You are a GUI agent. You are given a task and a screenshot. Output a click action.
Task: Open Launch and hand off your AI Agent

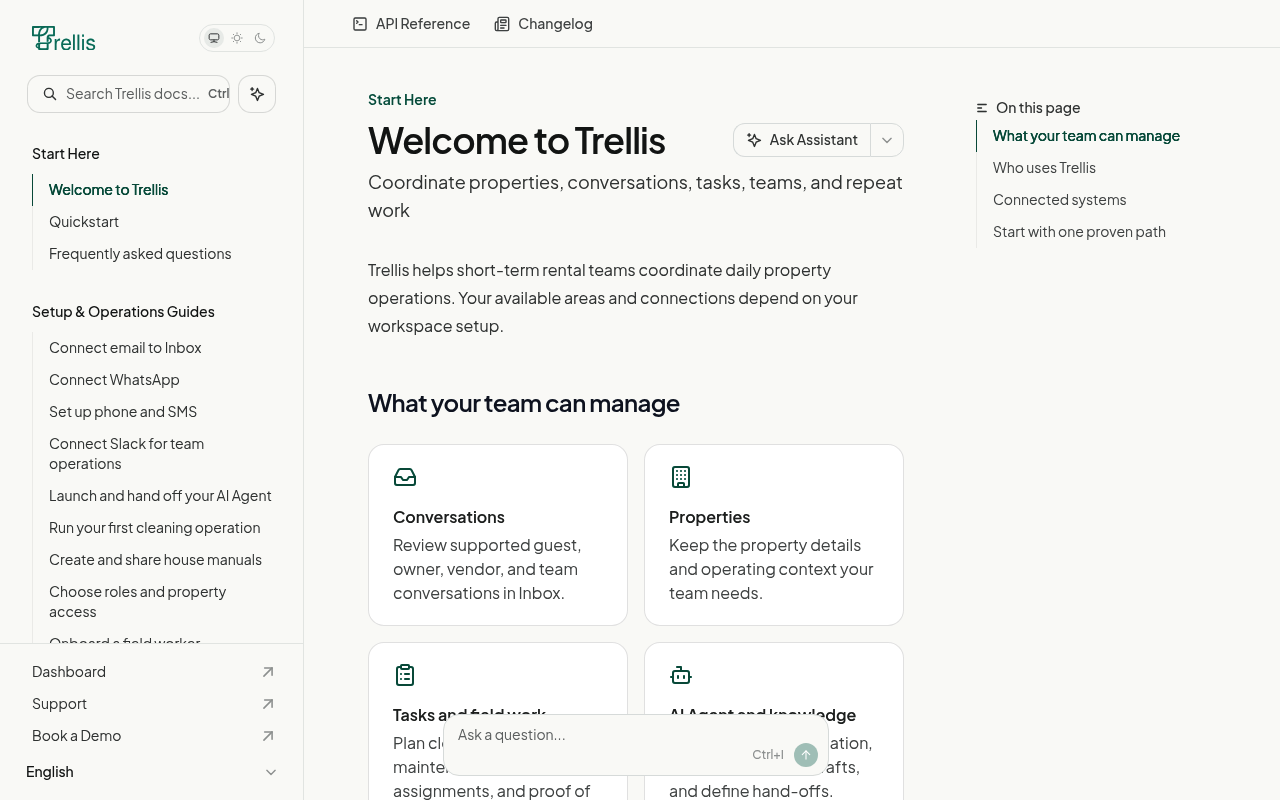pos(160,496)
